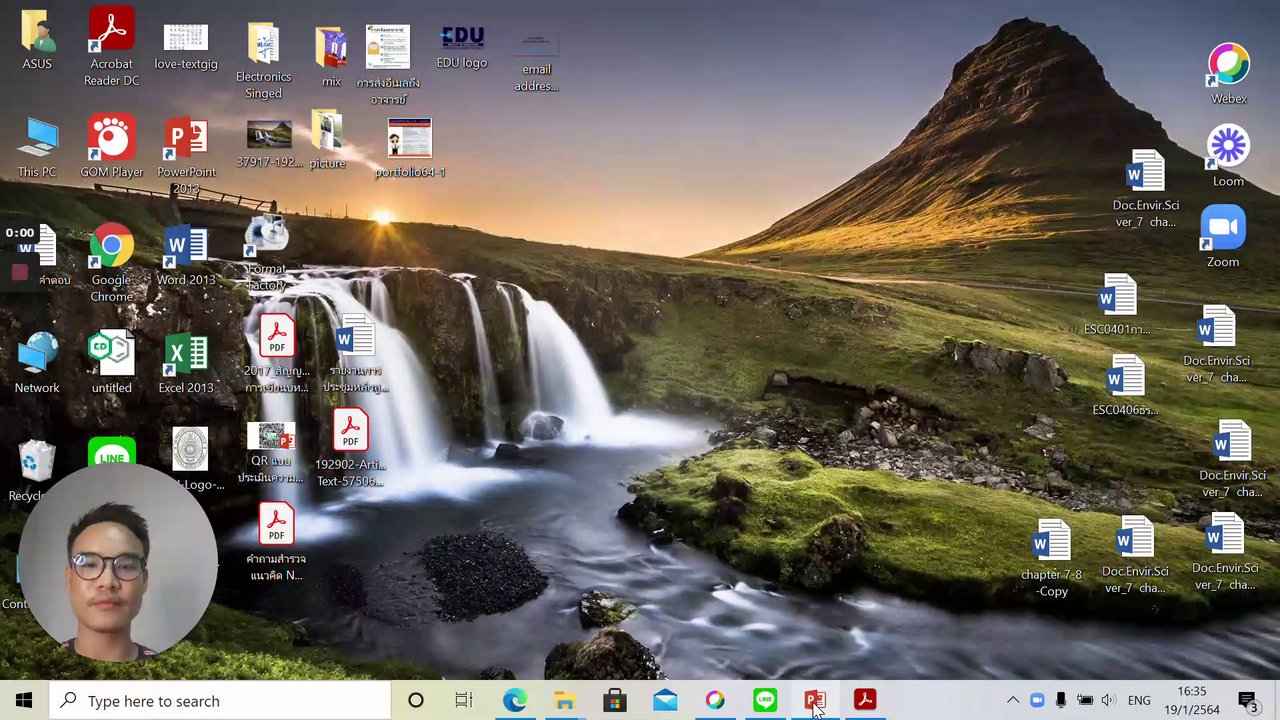
Task: Click the webcam bubble of the recording
Action: (116, 563)
